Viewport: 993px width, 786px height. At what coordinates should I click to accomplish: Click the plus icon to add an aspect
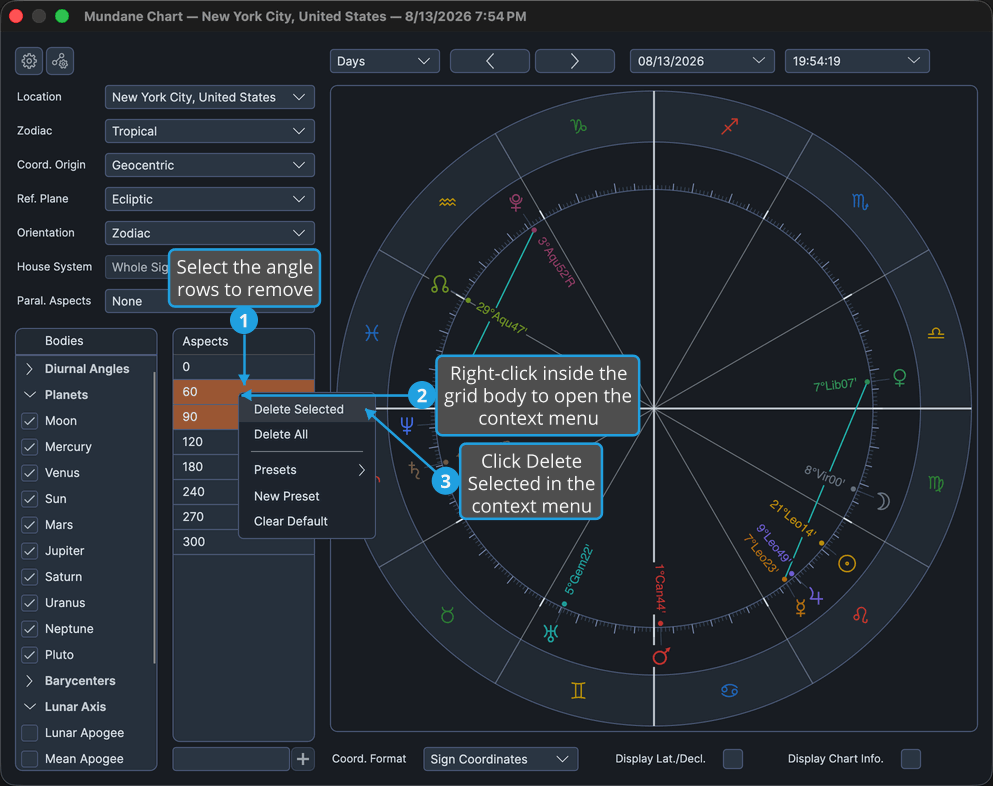303,759
